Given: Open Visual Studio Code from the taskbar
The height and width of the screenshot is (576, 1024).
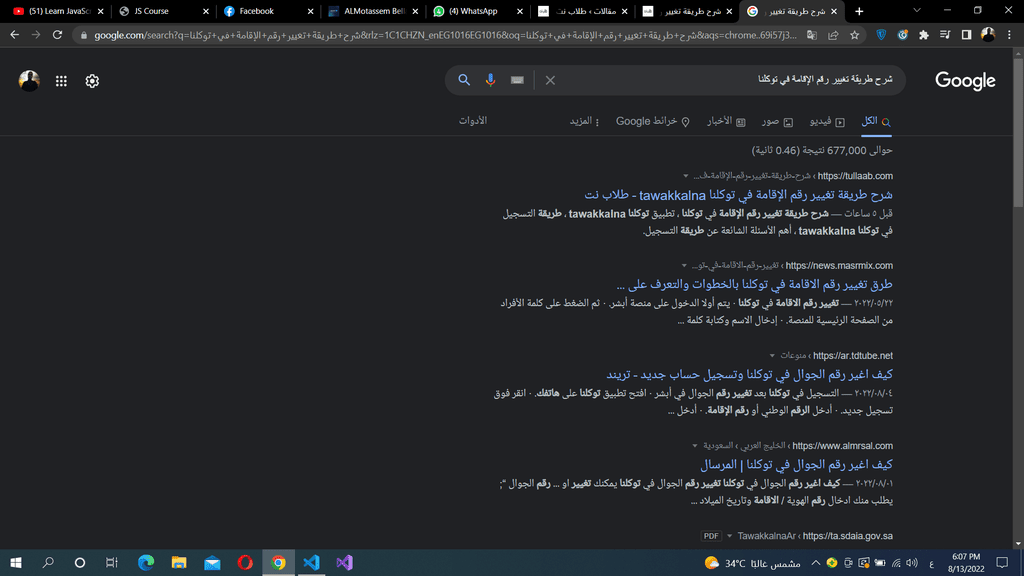Looking at the screenshot, I should pos(312,562).
